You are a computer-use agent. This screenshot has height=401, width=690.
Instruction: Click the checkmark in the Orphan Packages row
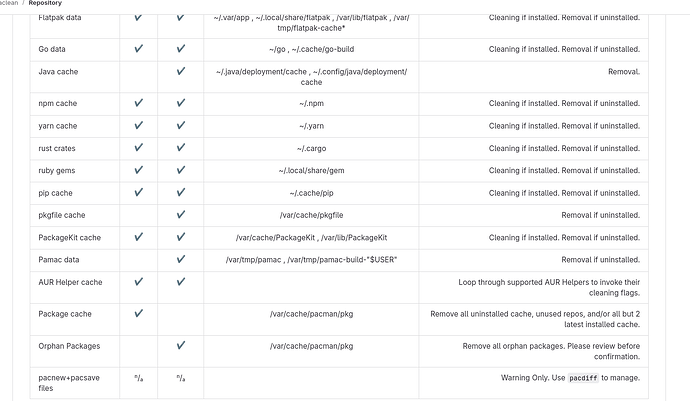coord(180,346)
